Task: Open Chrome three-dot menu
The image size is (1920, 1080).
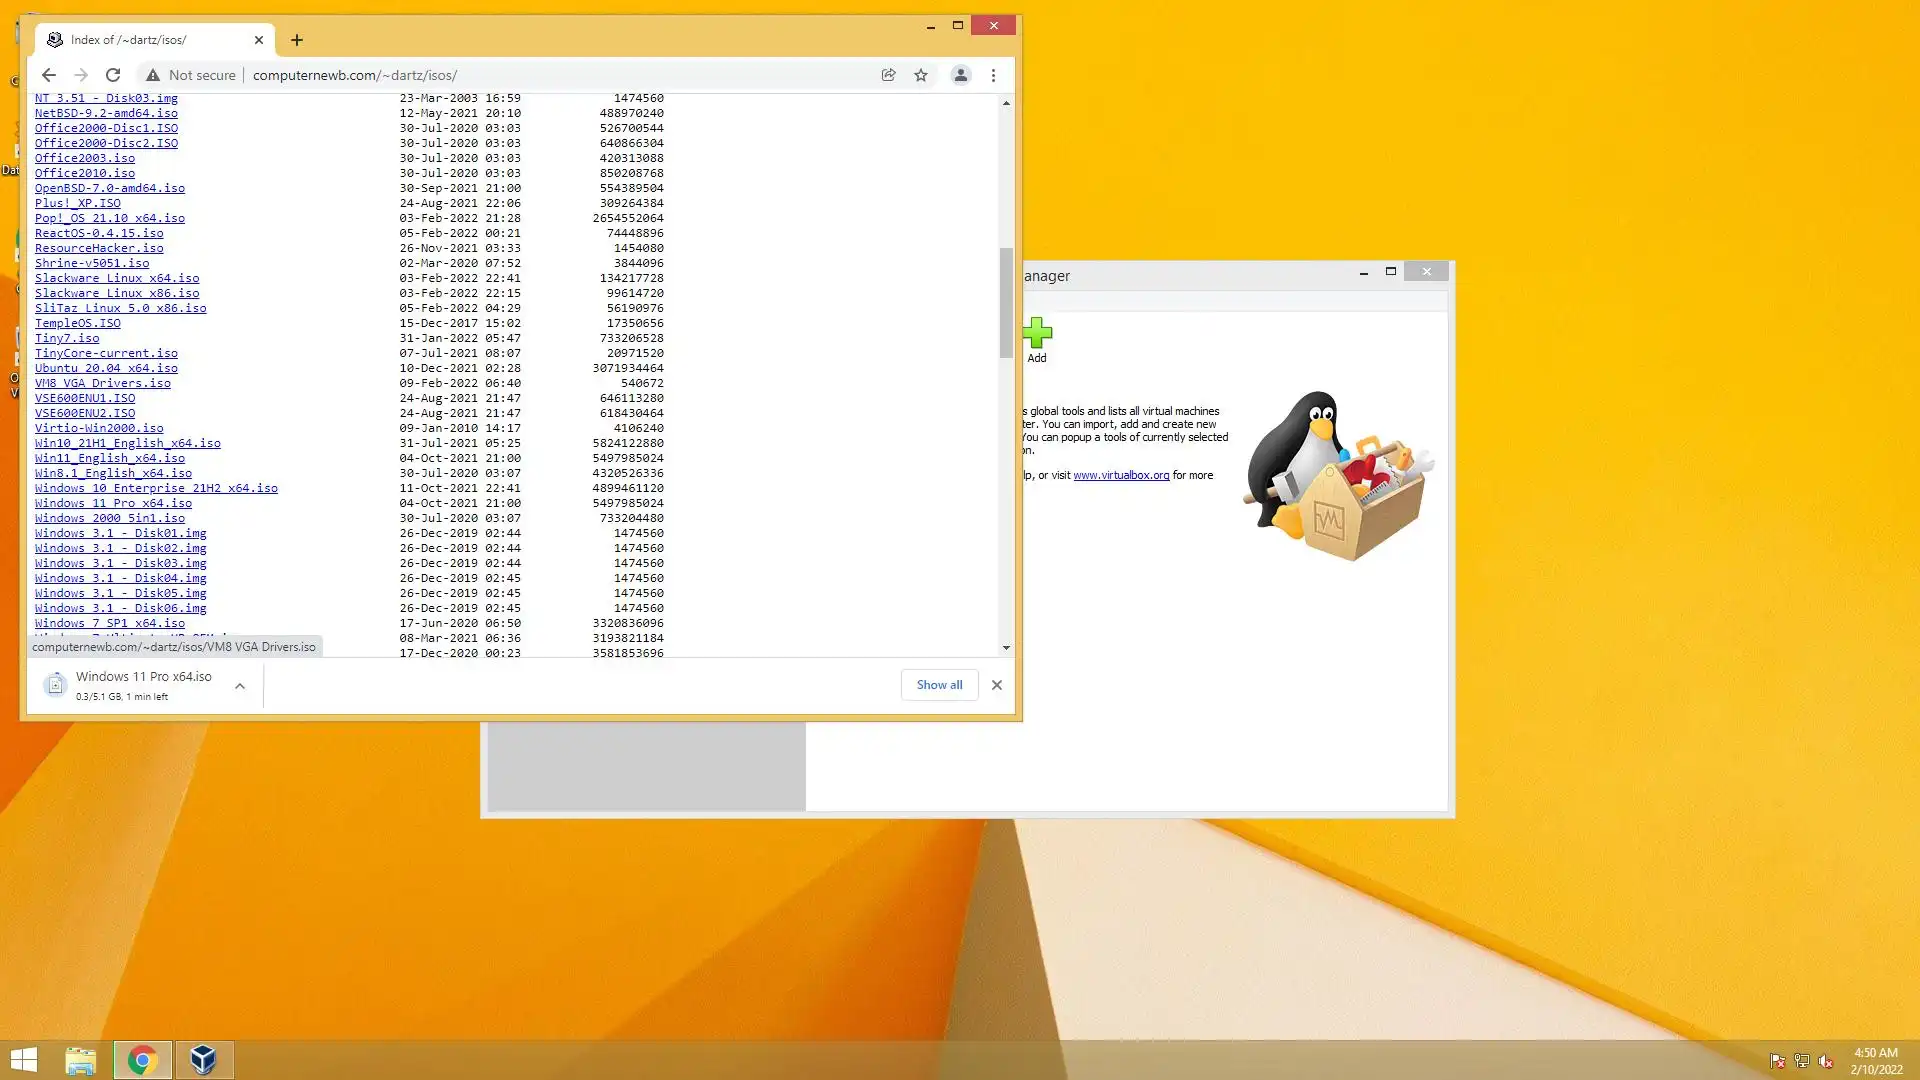Action: click(993, 75)
